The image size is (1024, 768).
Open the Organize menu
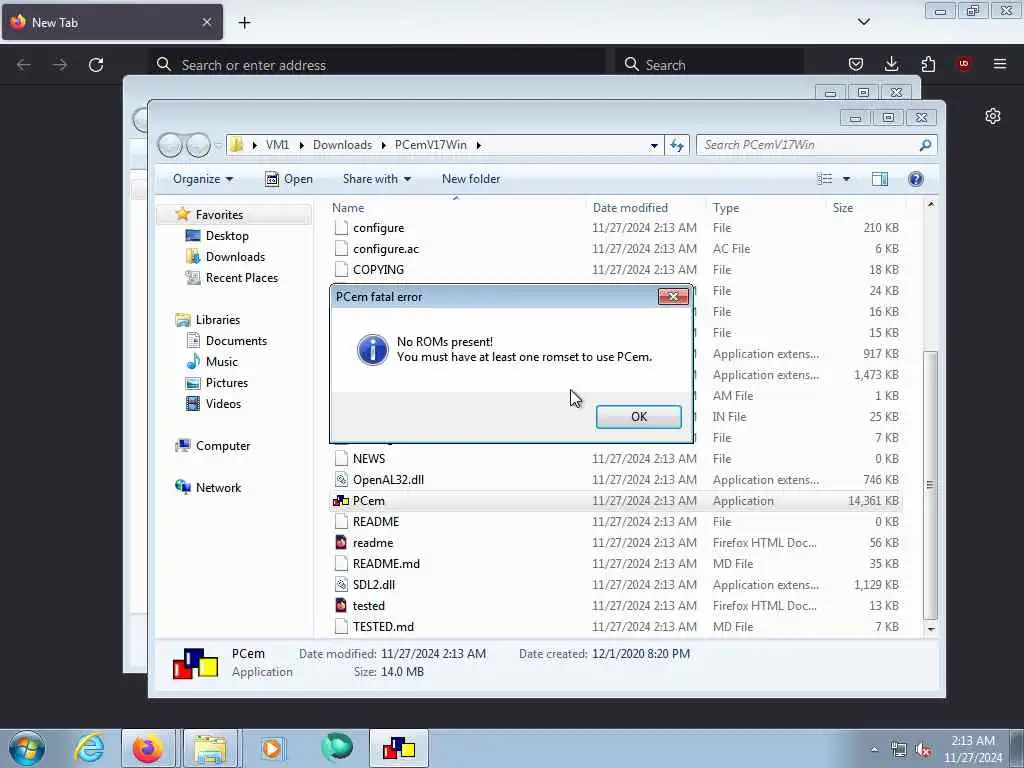tap(202, 179)
